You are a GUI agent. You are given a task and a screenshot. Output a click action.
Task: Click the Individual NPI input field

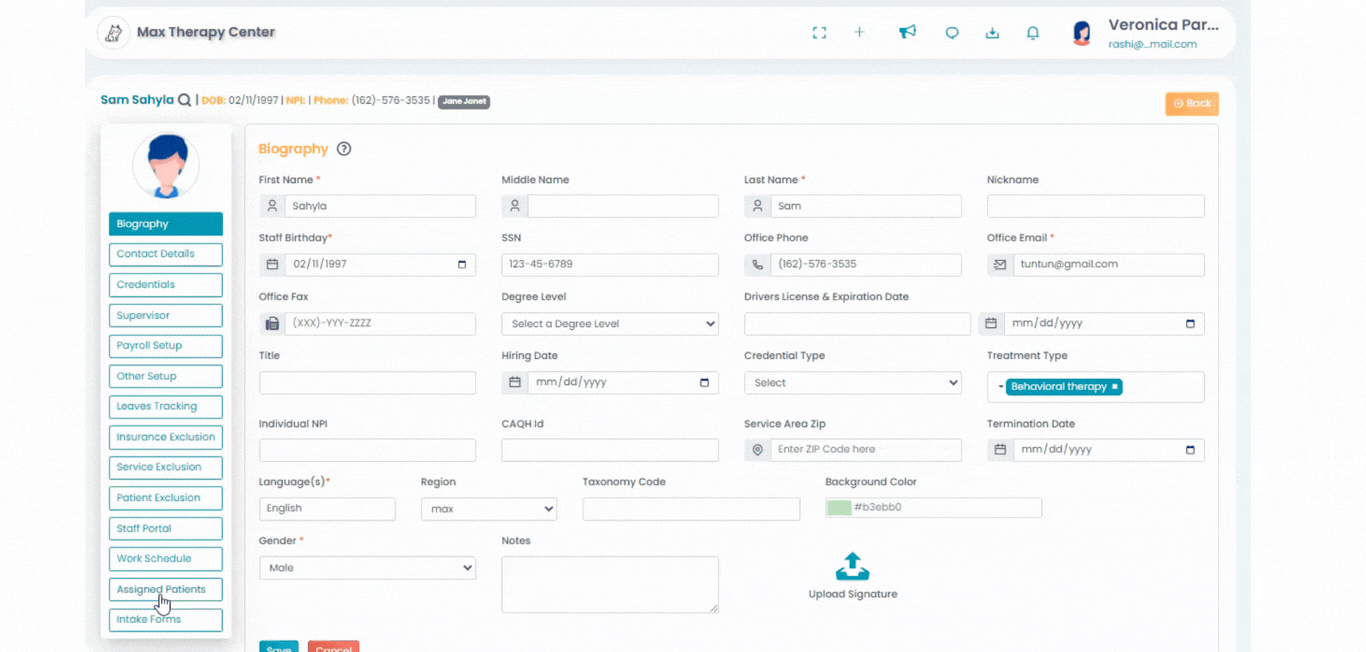pyautogui.click(x=367, y=450)
